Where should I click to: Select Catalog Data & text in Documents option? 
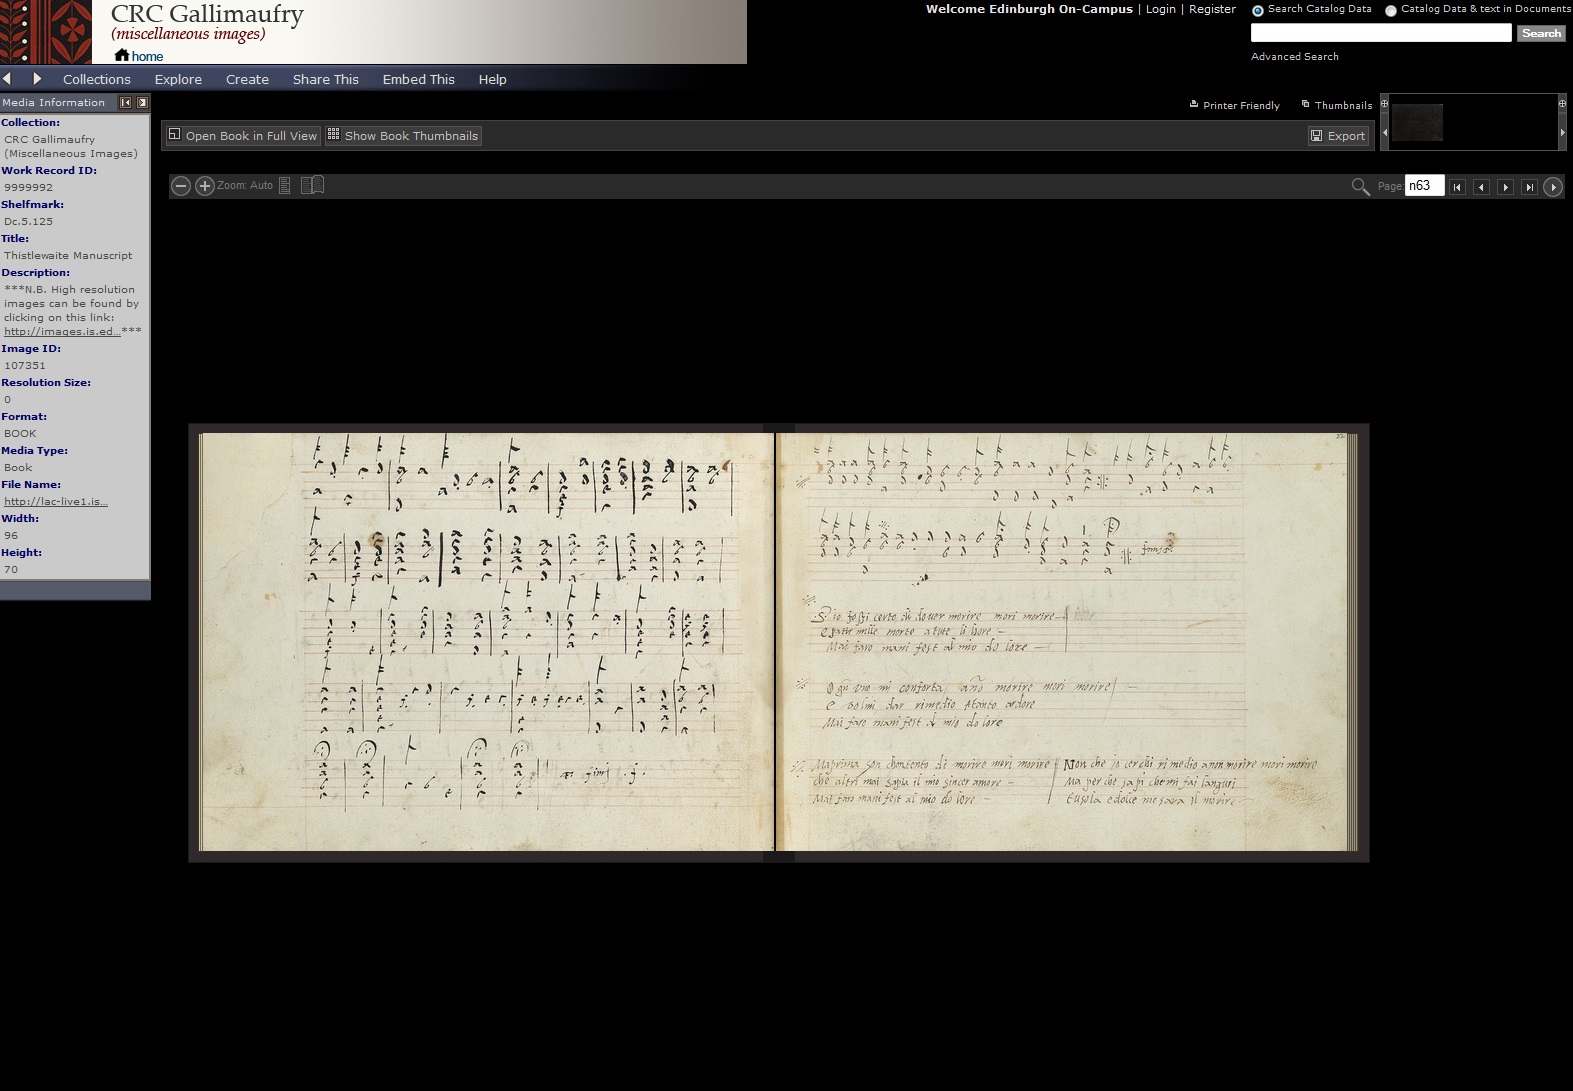pyautogui.click(x=1391, y=10)
